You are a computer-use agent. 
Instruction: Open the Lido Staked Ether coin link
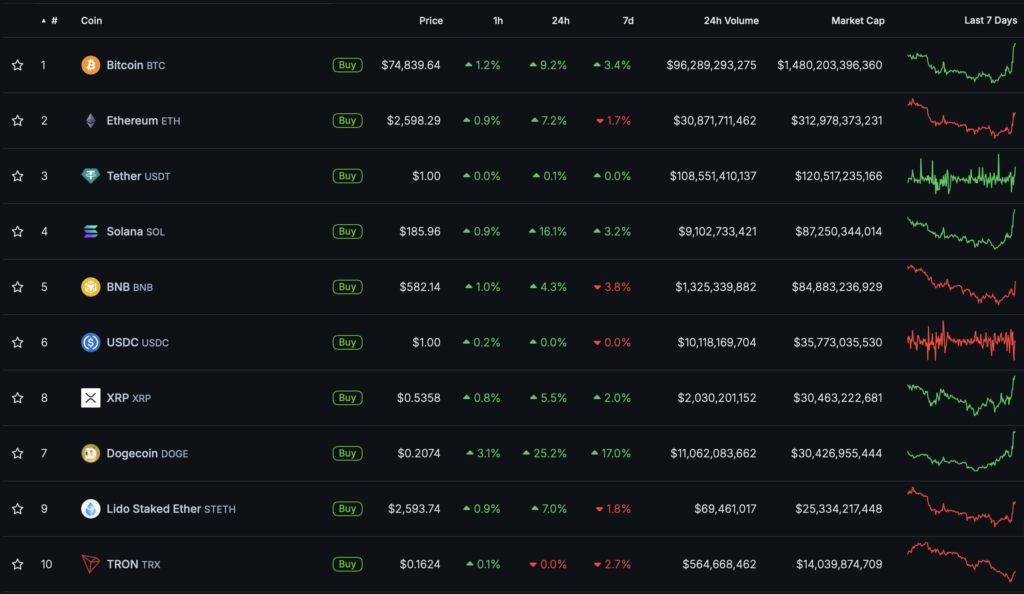154,509
